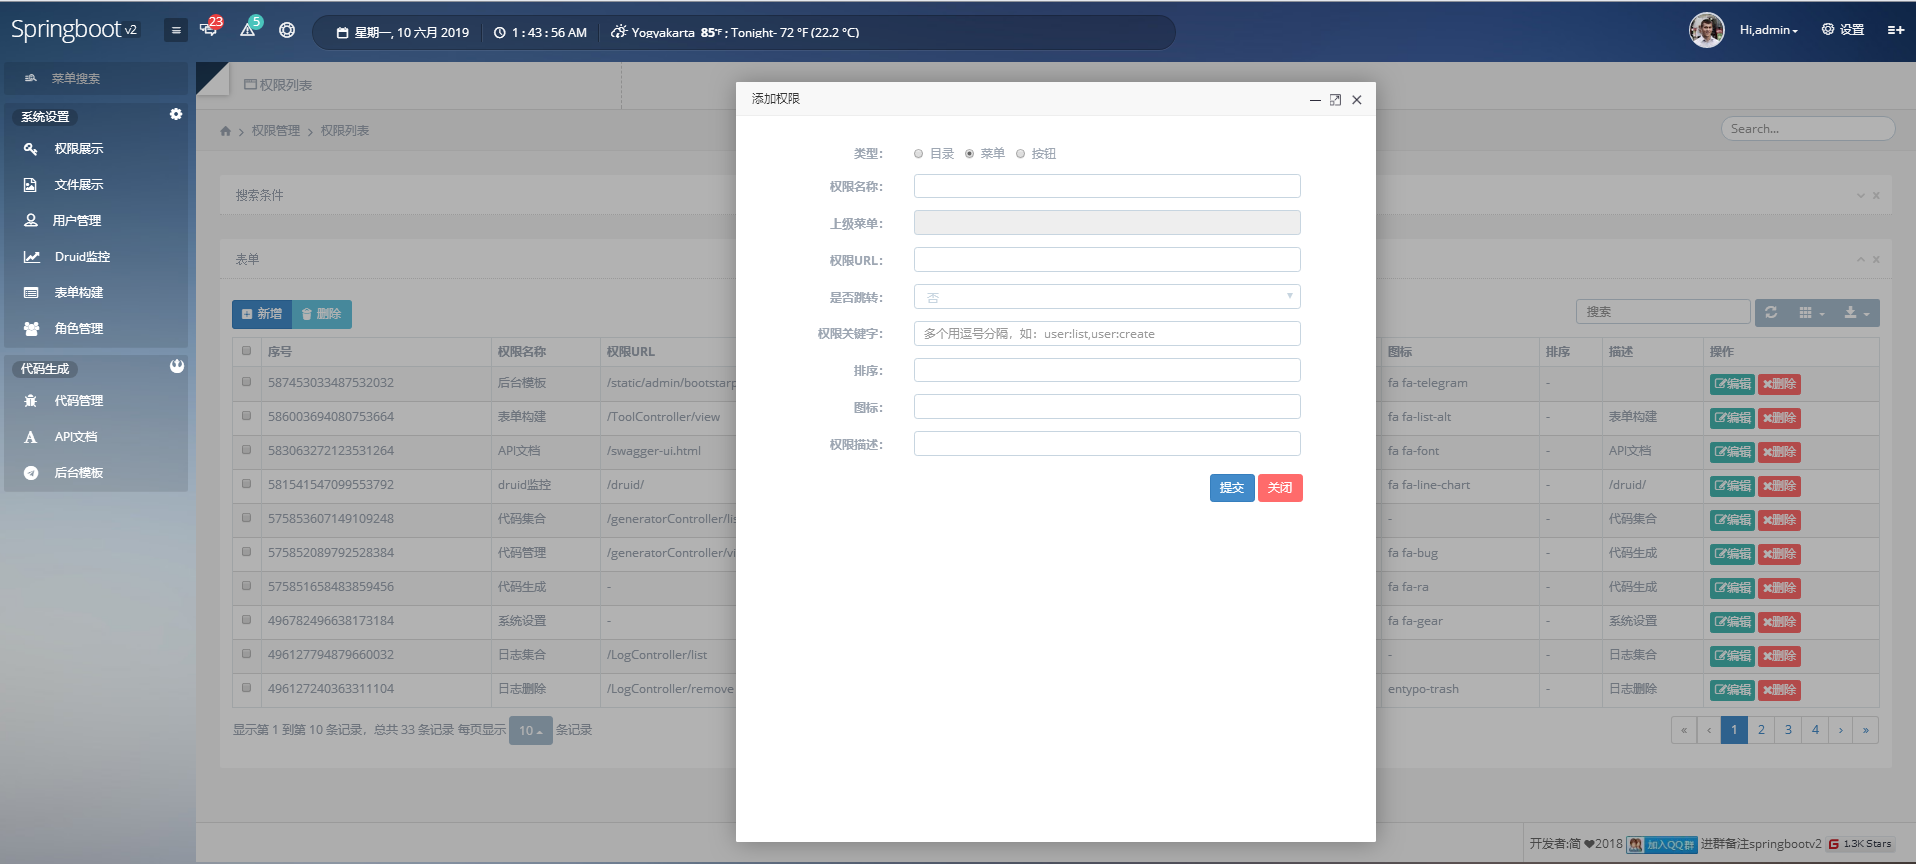The width and height of the screenshot is (1916, 864).
Task: Check row 583063272123531264 checkbox
Action: tap(246, 450)
